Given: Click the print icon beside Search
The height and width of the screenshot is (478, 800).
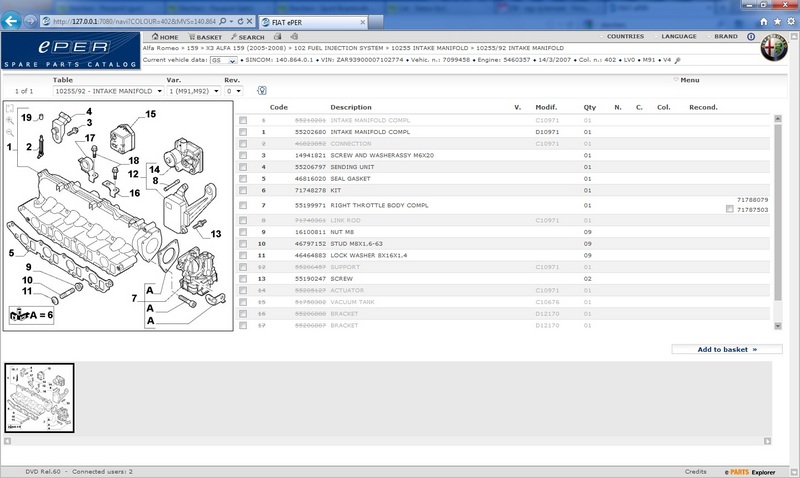Looking at the screenshot, I should pyautogui.click(x=278, y=37).
